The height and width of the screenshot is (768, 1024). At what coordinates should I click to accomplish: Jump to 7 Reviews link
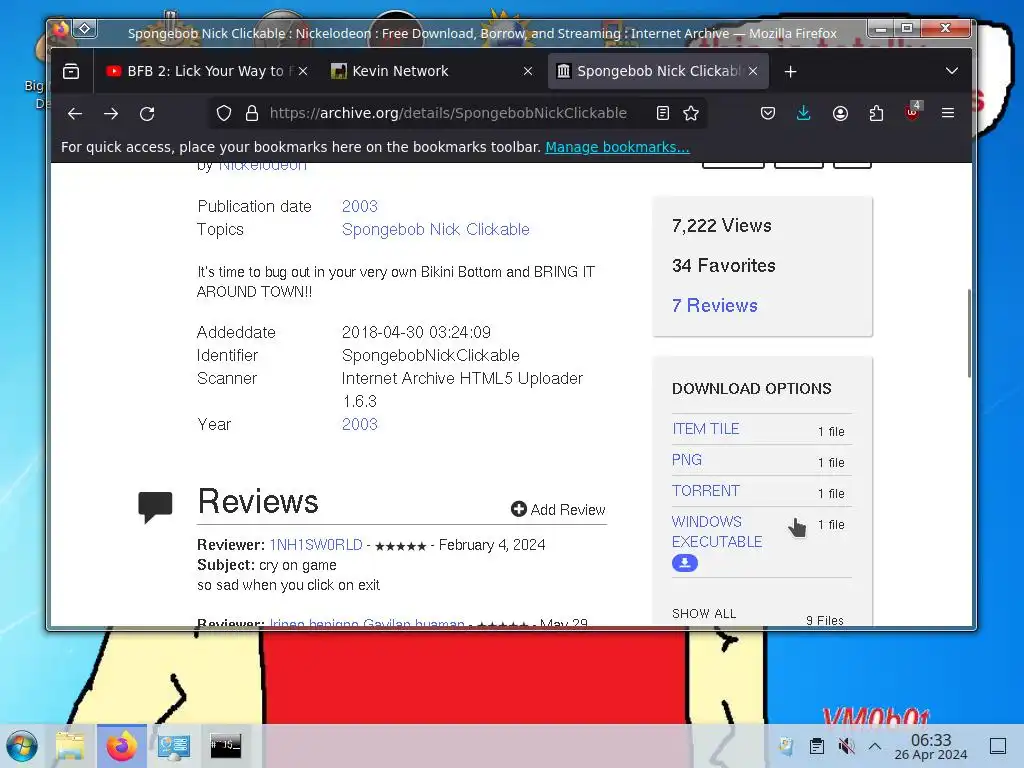(x=714, y=306)
